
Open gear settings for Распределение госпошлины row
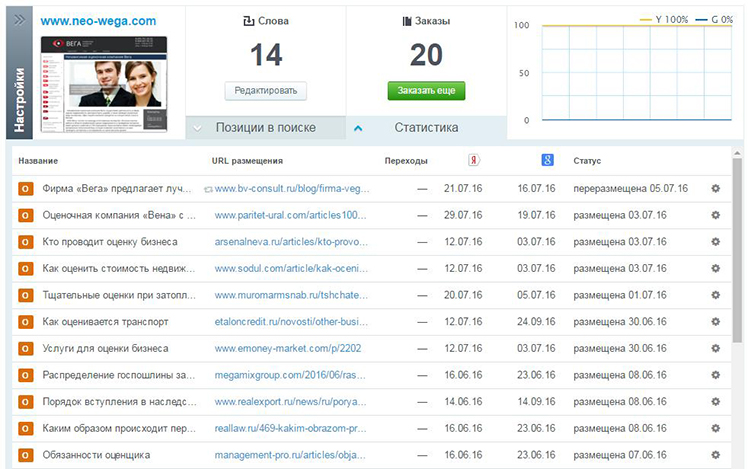click(x=715, y=375)
